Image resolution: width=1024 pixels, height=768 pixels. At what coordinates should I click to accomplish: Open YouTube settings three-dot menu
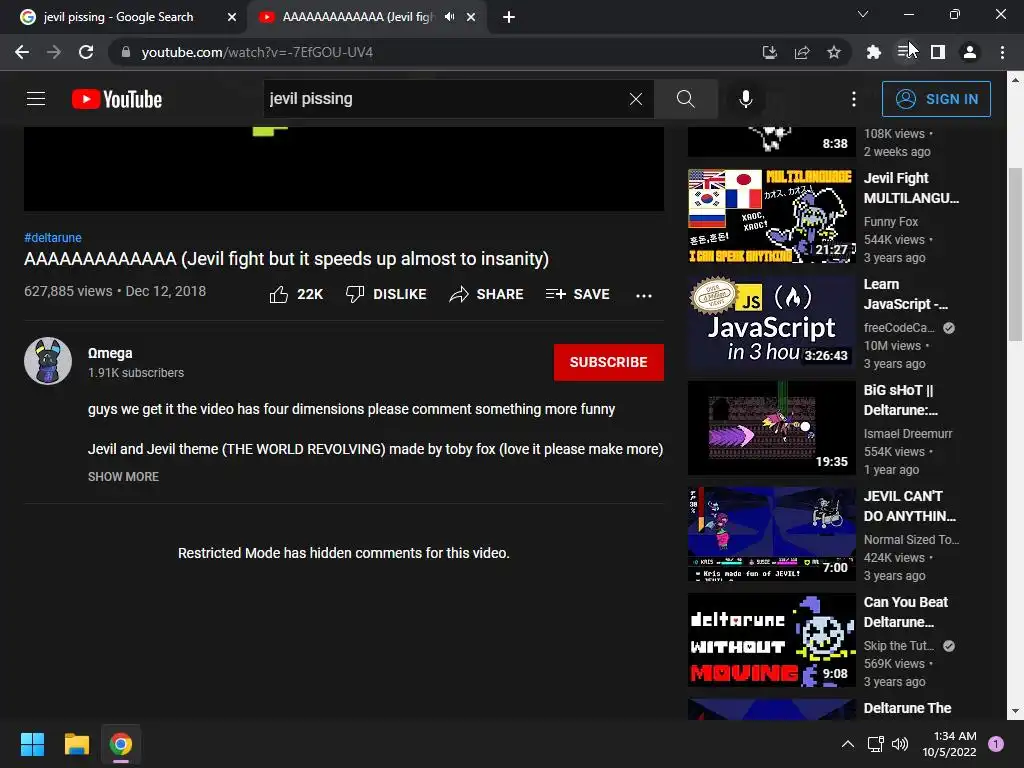tap(854, 99)
